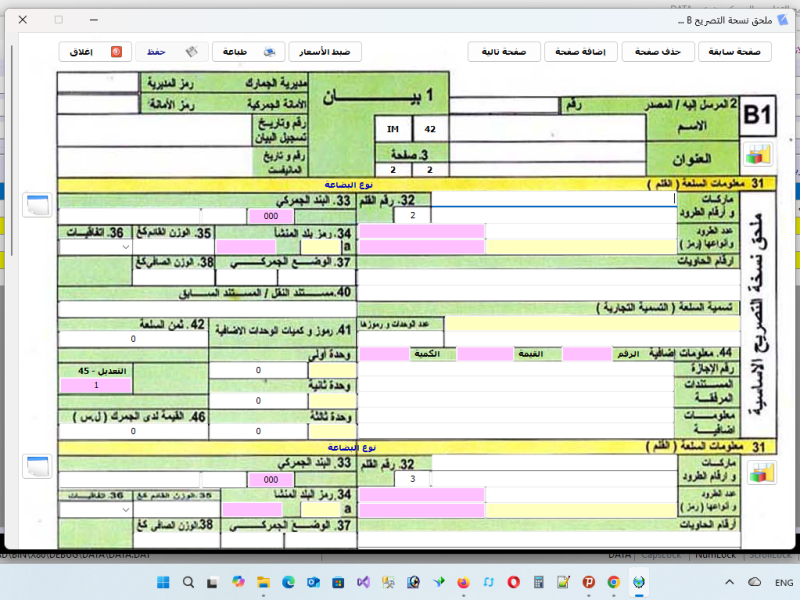Screen dimensions: 800x600
Task: Click the item number field showing 3
Action: [x=412, y=479]
